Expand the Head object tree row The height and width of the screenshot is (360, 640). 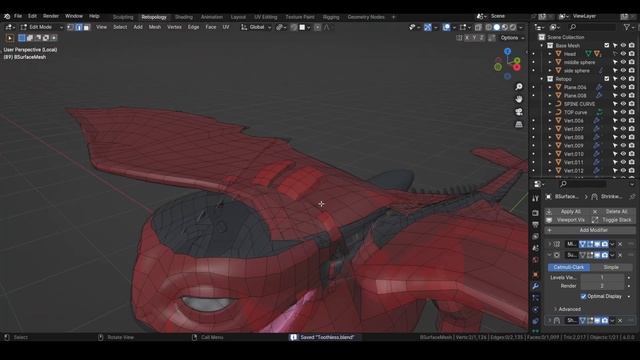click(550, 54)
